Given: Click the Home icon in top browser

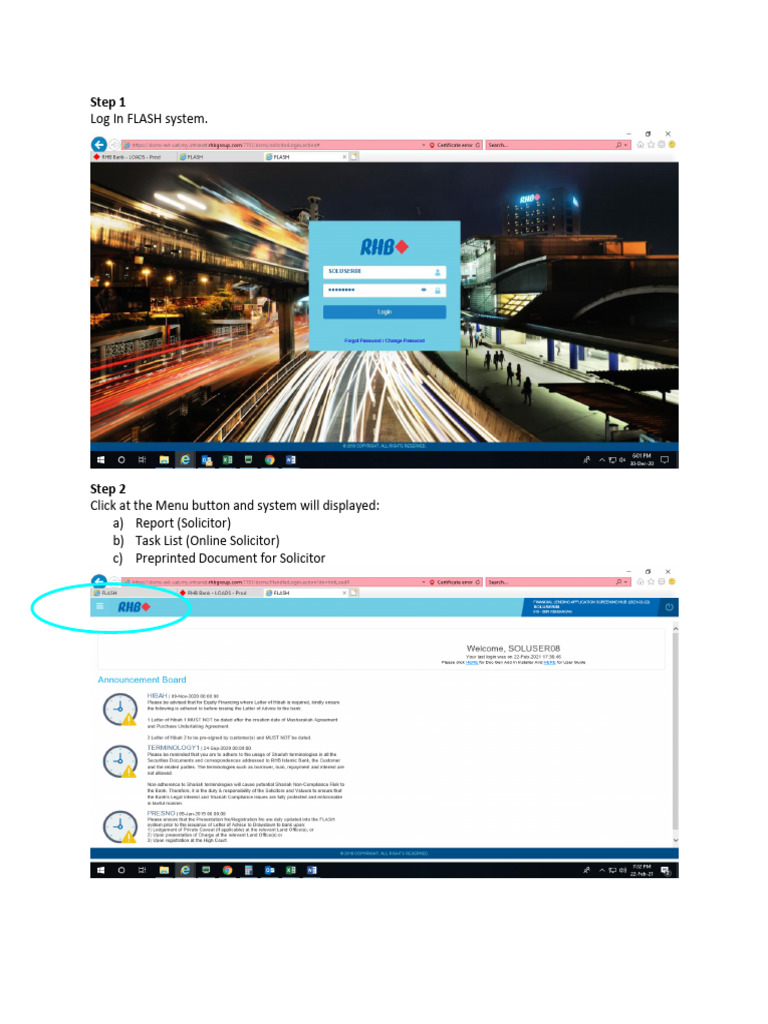Looking at the screenshot, I should [x=641, y=145].
